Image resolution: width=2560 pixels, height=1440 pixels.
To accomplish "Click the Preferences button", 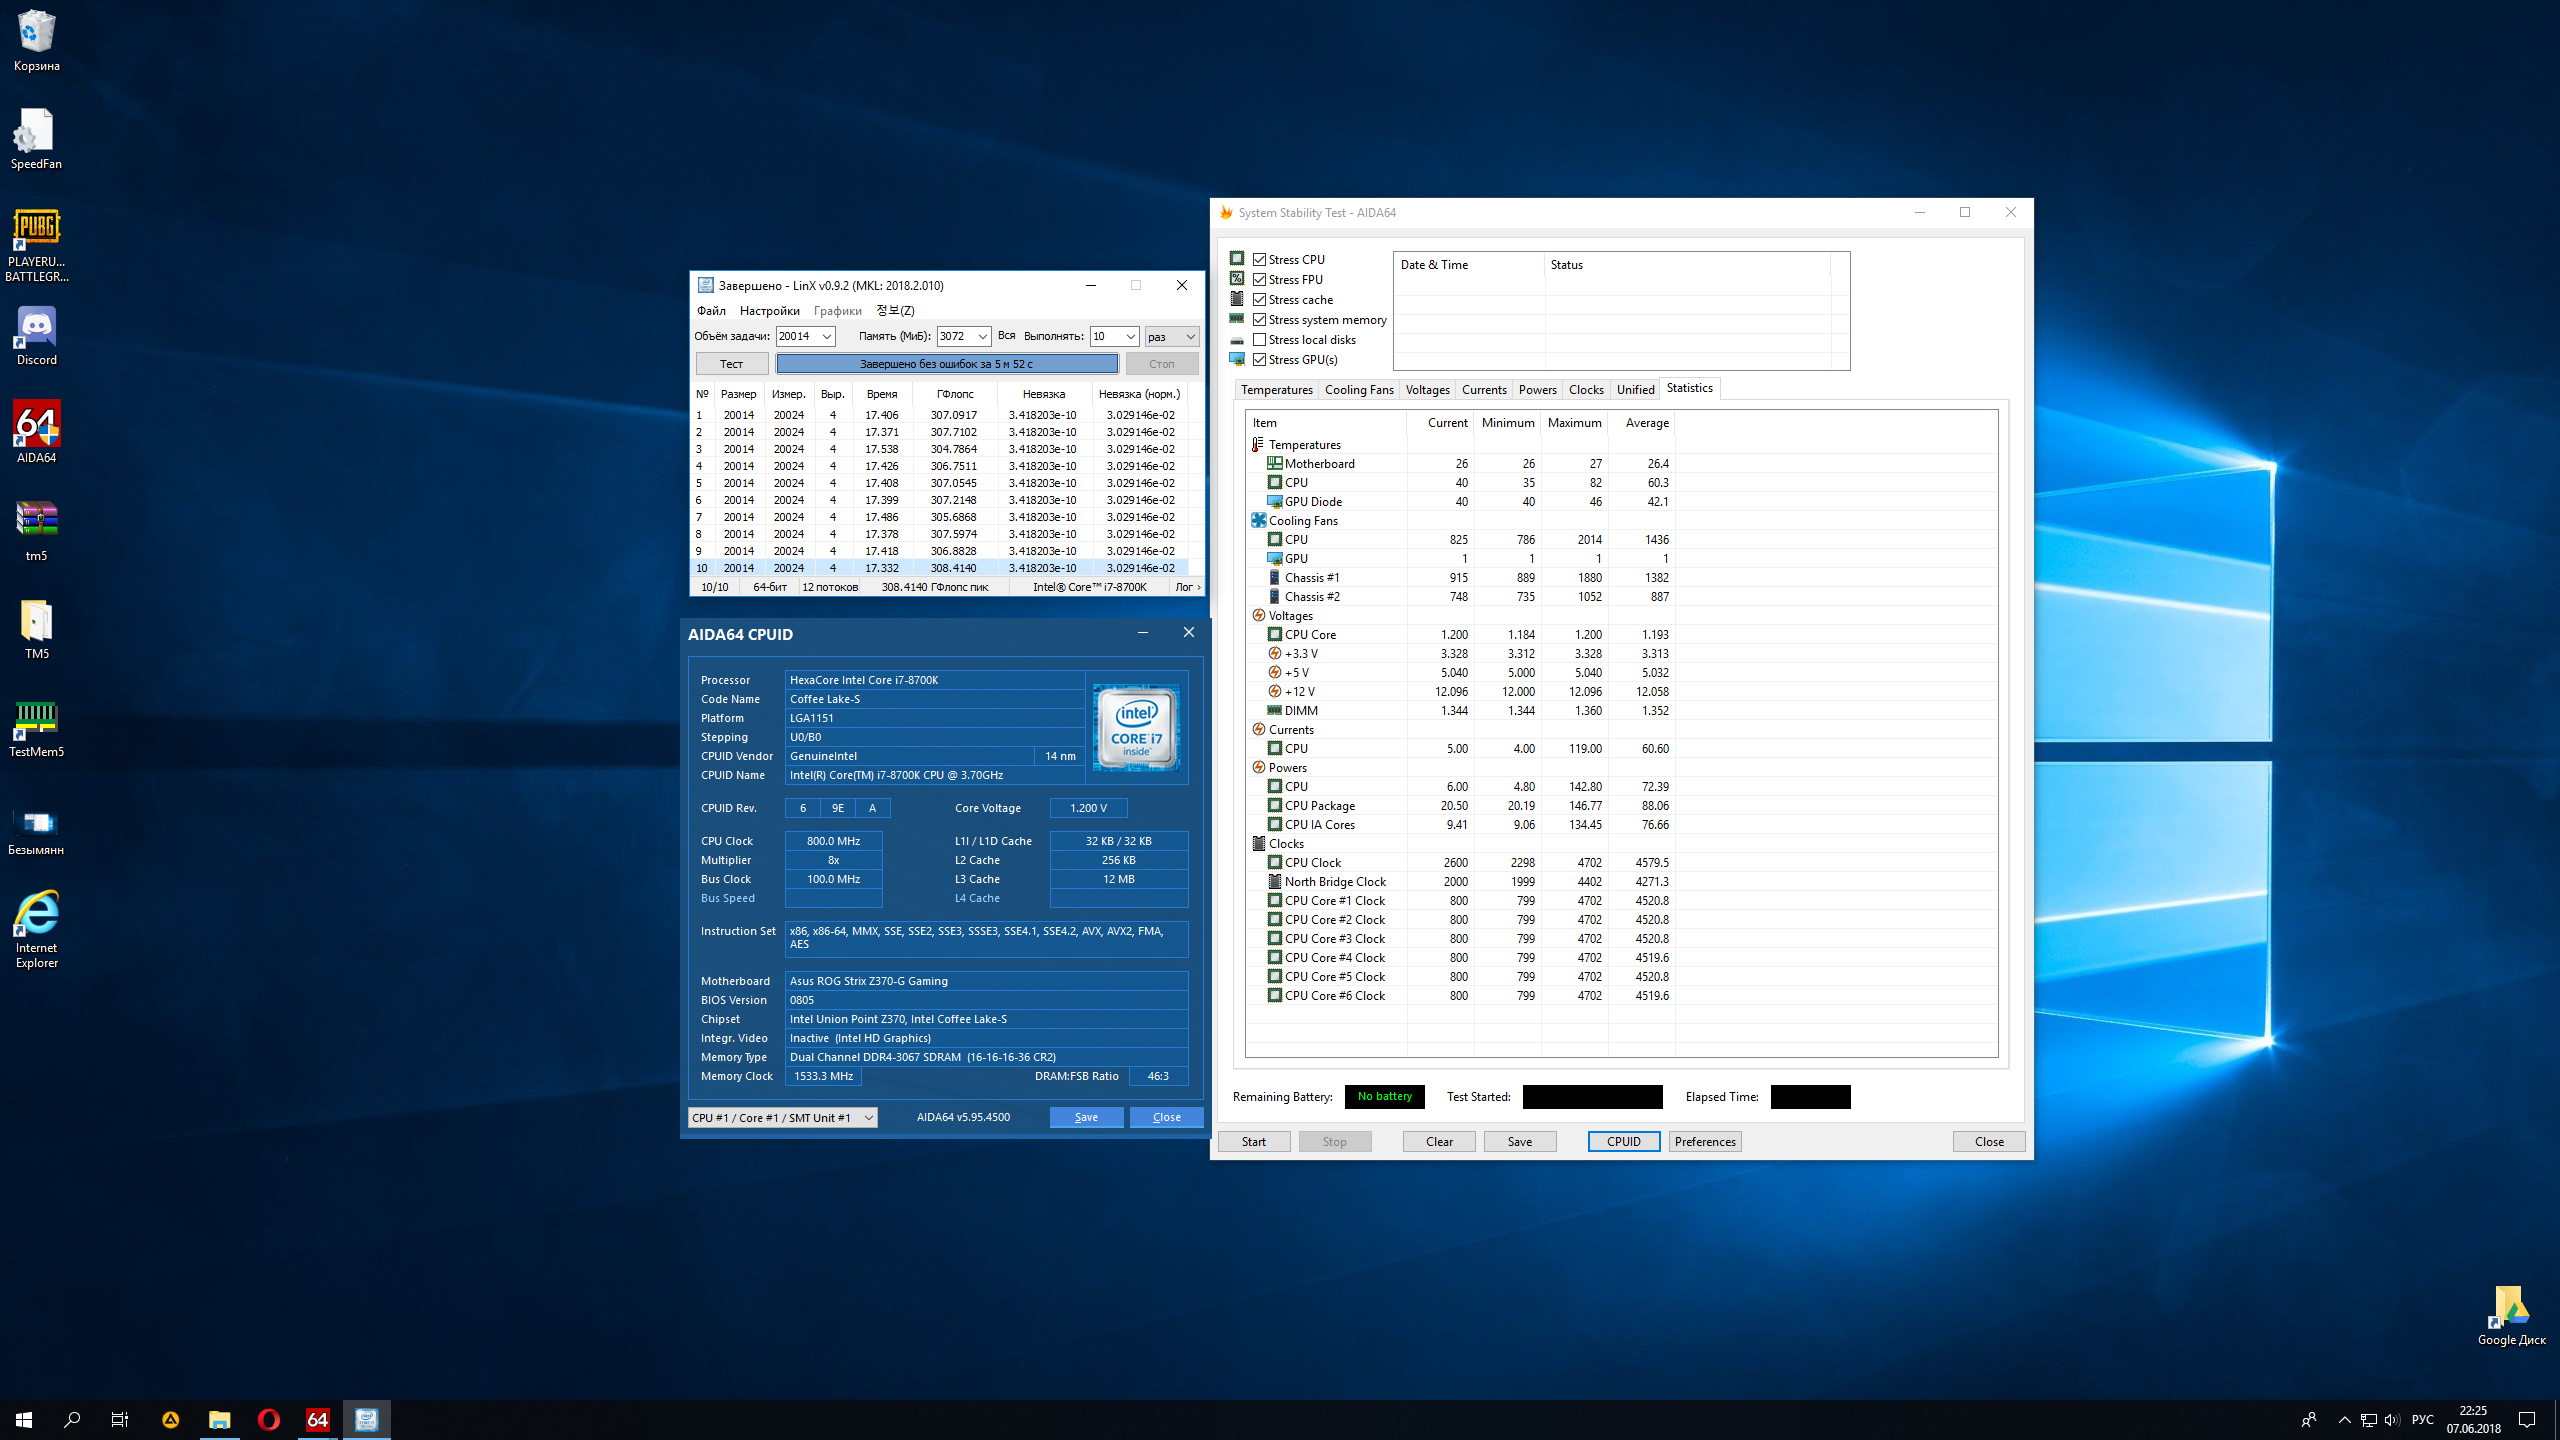I will point(1705,1142).
